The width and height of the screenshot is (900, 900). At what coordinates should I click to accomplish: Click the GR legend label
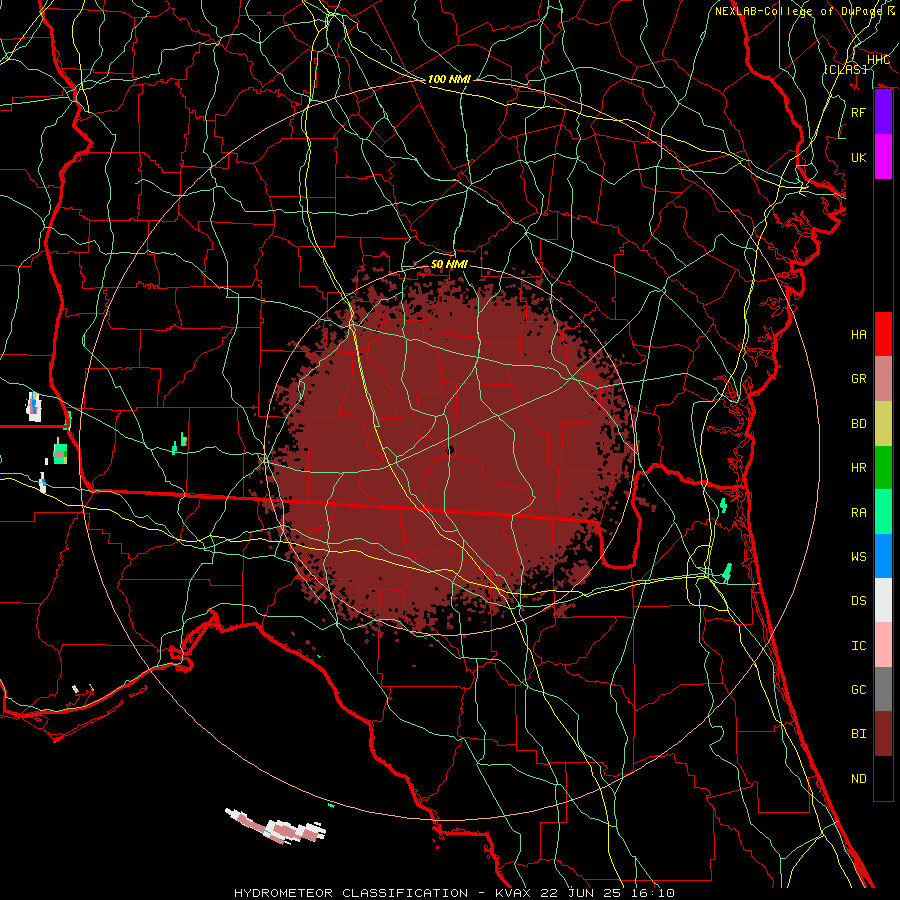pos(859,379)
